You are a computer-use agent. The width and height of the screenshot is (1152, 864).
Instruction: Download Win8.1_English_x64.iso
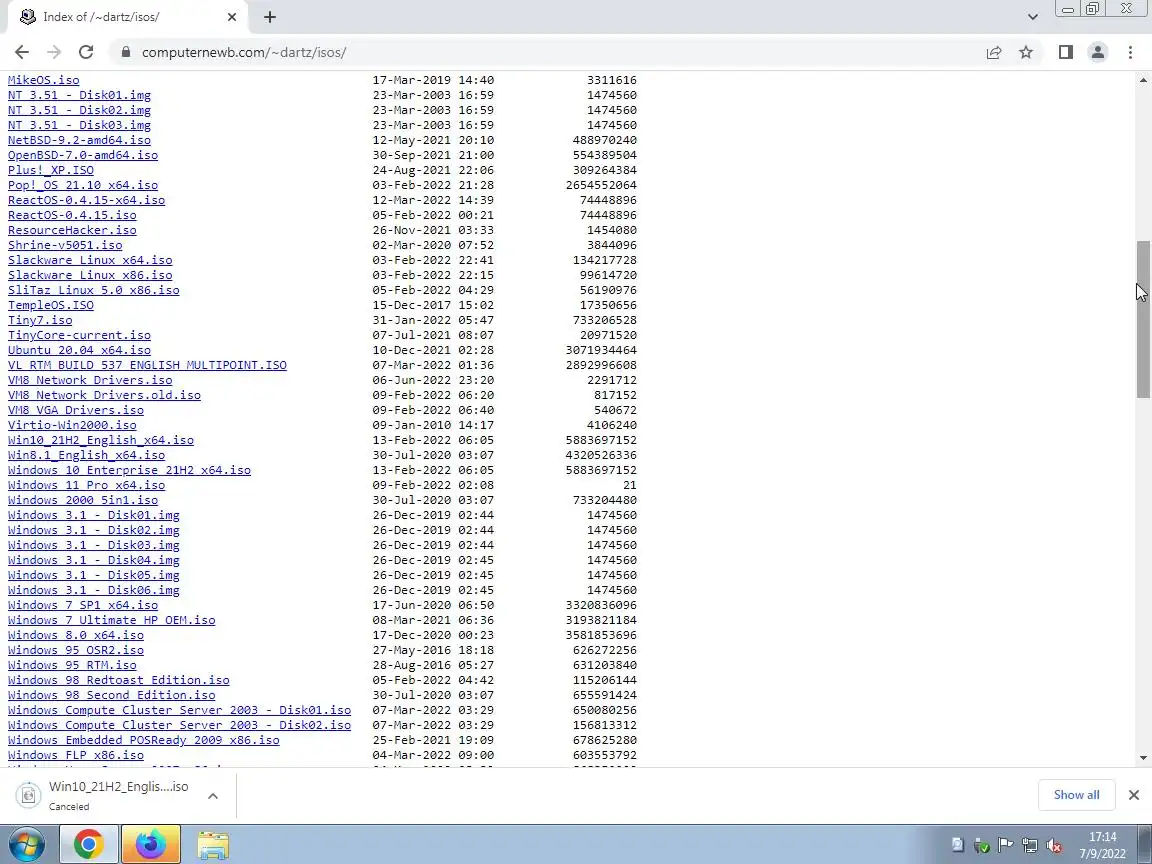tap(87, 455)
